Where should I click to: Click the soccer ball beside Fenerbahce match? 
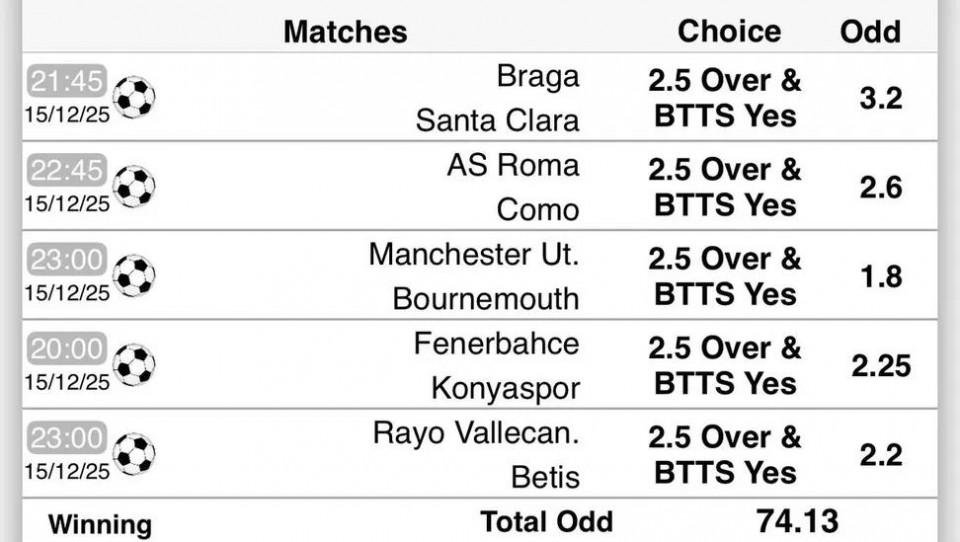134,365
